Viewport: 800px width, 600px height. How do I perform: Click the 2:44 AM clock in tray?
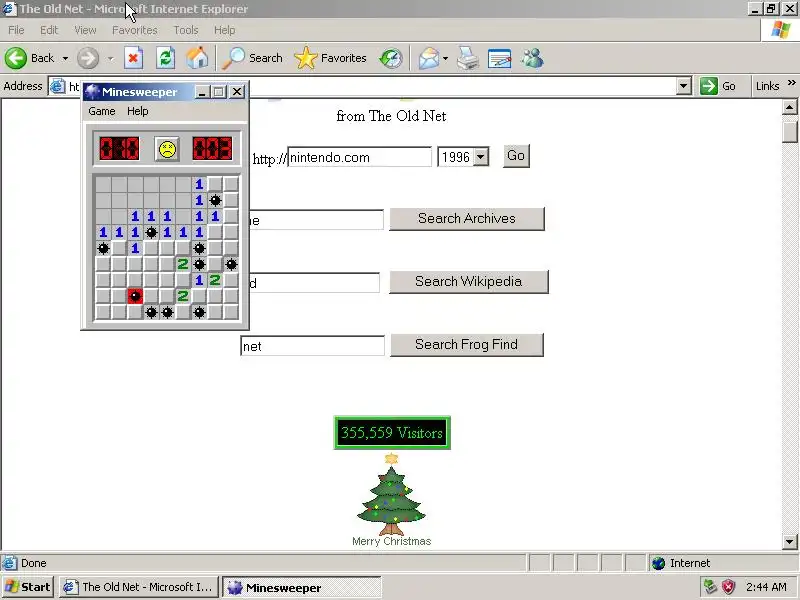point(766,587)
